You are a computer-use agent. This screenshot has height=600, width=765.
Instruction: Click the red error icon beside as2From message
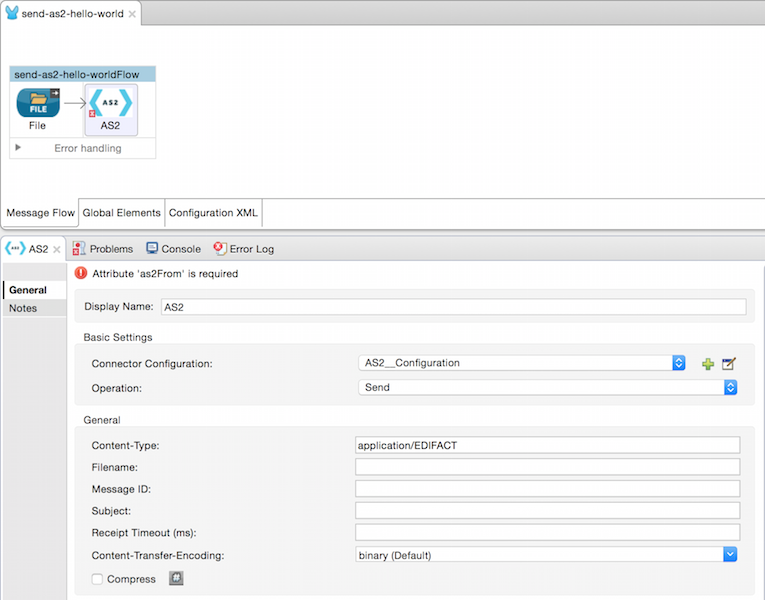[x=81, y=273]
